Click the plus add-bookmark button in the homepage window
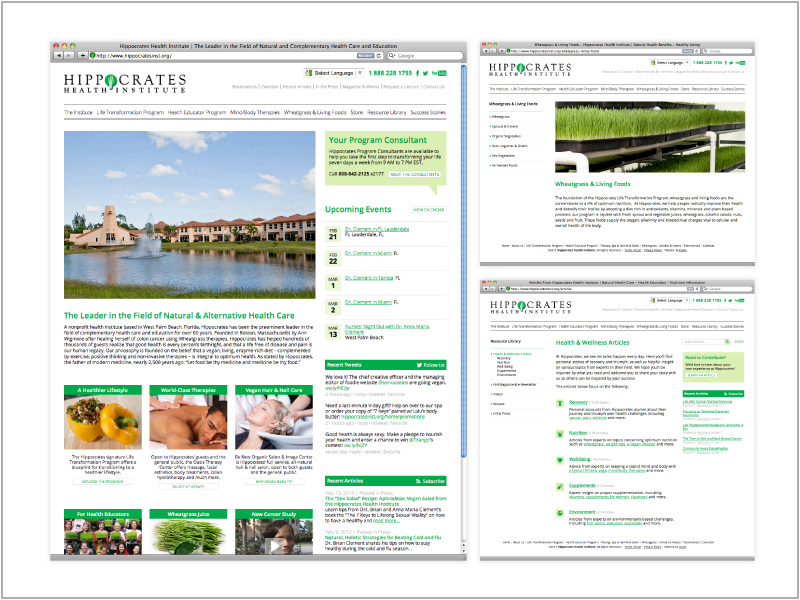This screenshot has width=800, height=600. [x=82, y=55]
